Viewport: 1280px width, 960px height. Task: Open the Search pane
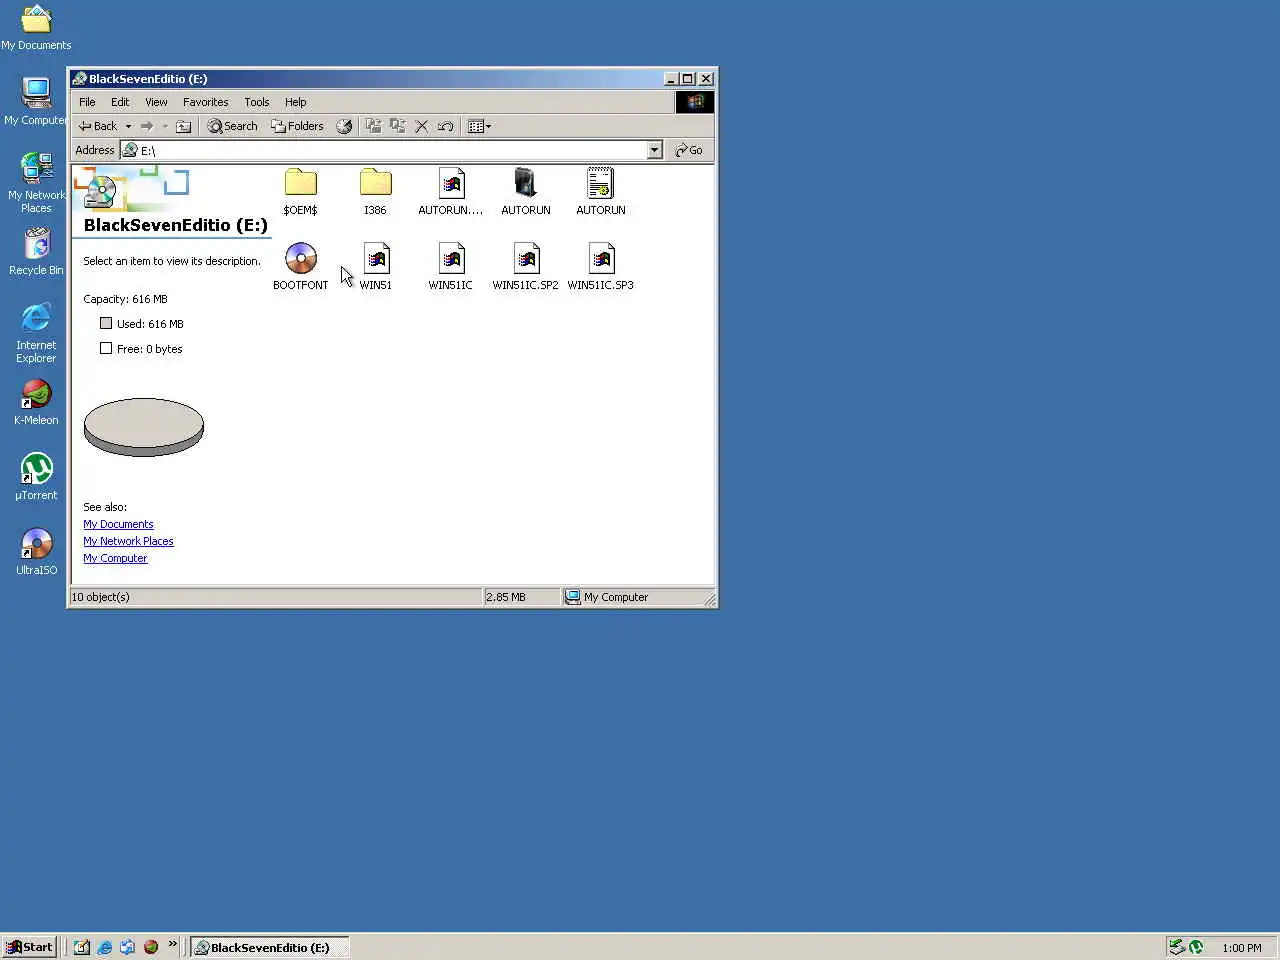[x=232, y=126]
